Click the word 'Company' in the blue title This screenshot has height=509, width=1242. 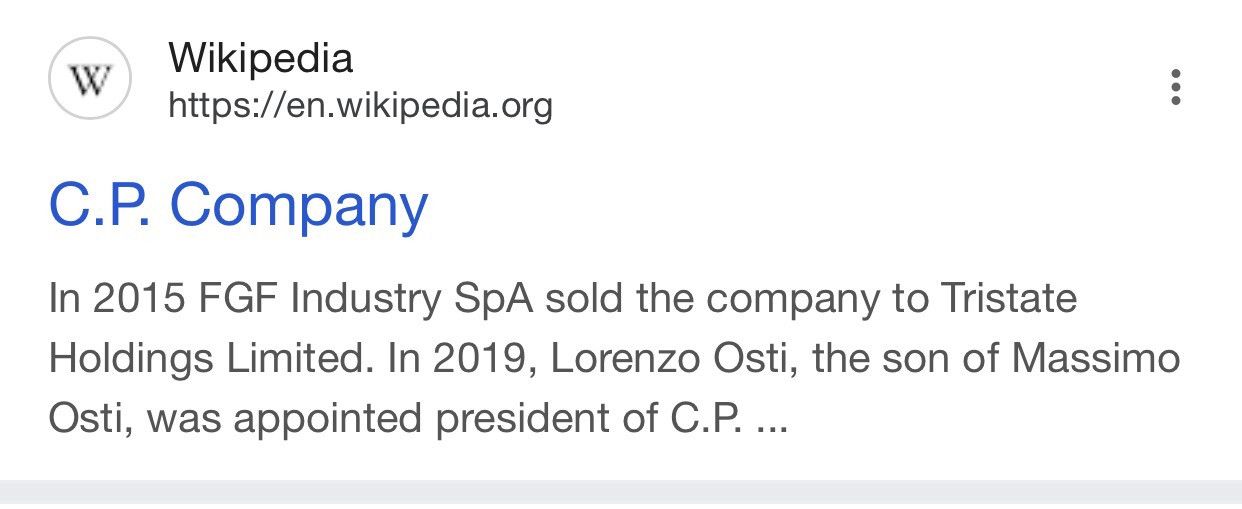(299, 207)
